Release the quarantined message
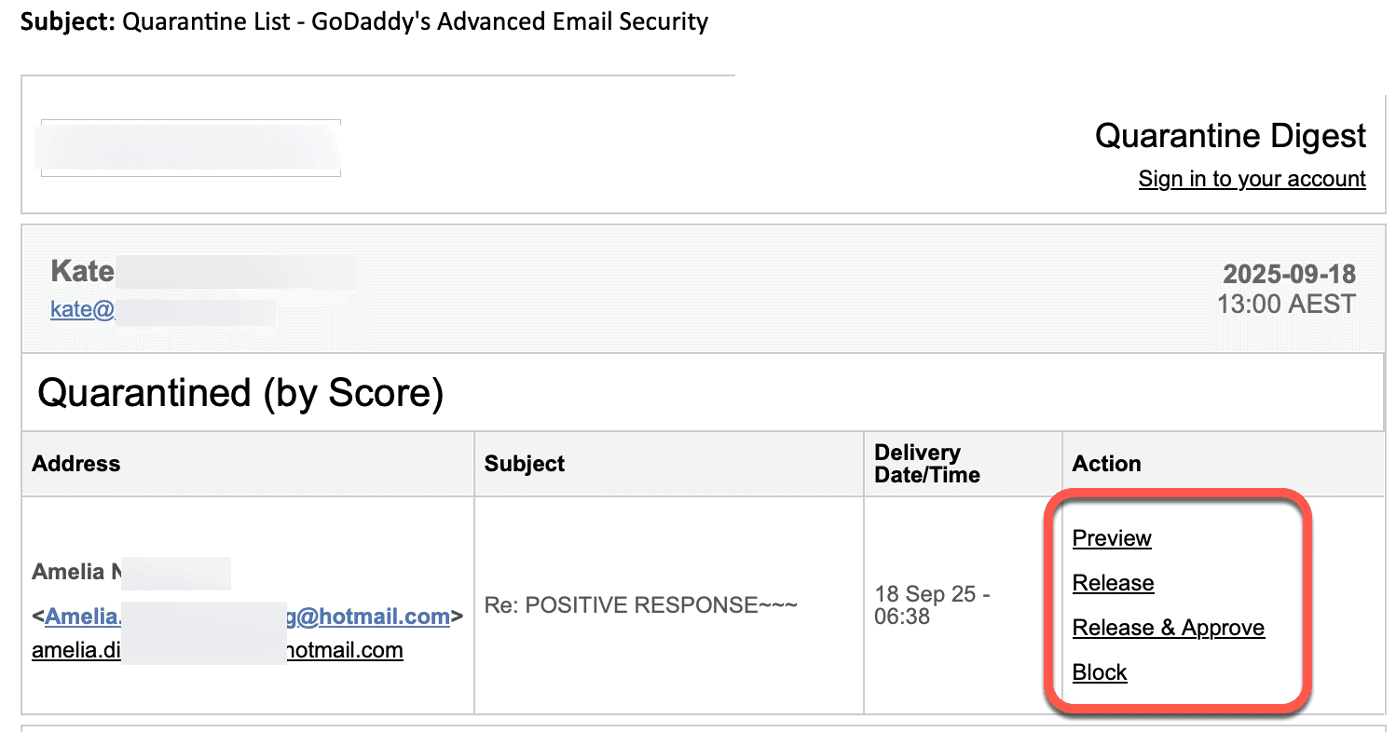Image resolution: width=1396 pixels, height=732 pixels. point(1113,583)
